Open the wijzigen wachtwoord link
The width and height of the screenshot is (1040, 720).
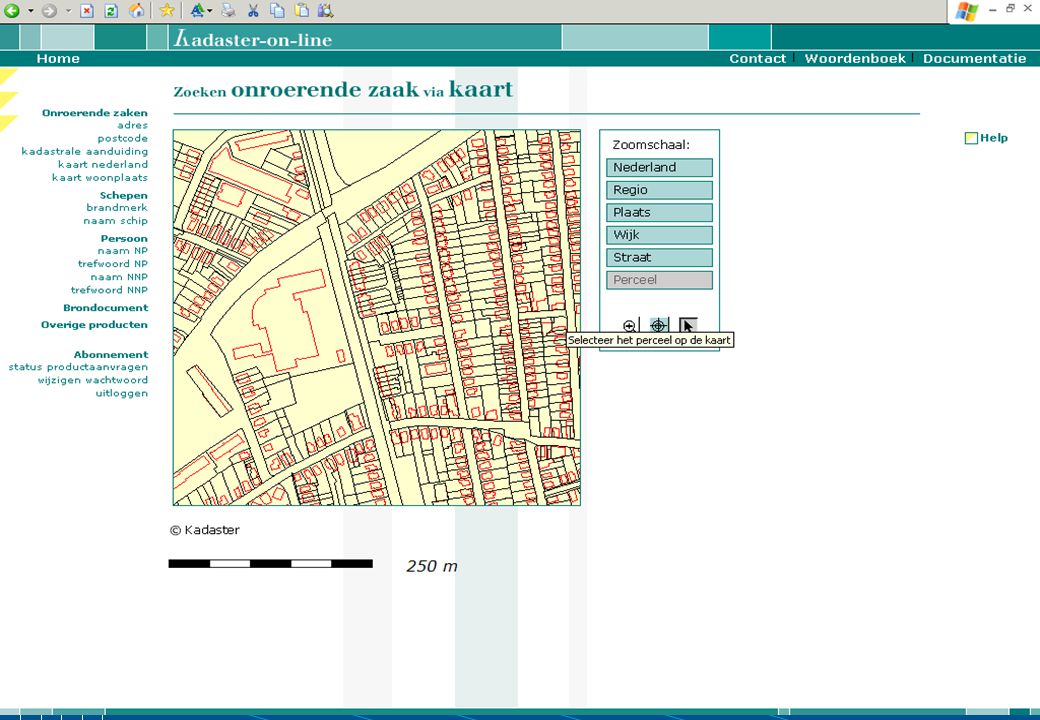tap(93, 381)
